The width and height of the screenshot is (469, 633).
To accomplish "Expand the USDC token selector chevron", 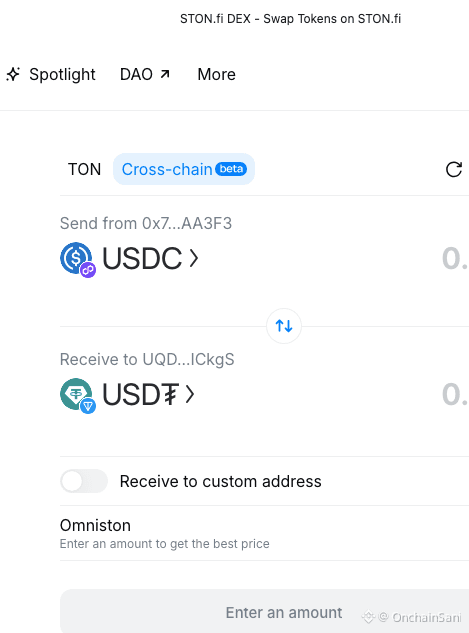I will click(x=194, y=258).
